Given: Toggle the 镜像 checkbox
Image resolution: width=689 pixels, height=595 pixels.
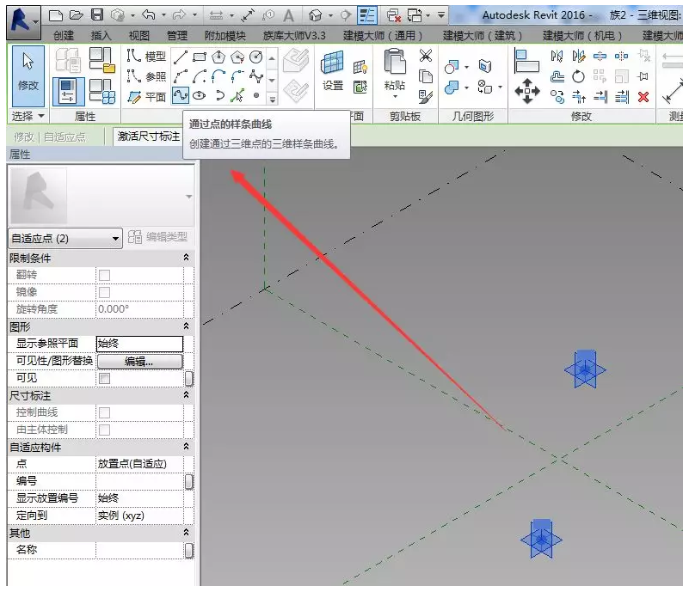Looking at the screenshot, I should pos(104,292).
